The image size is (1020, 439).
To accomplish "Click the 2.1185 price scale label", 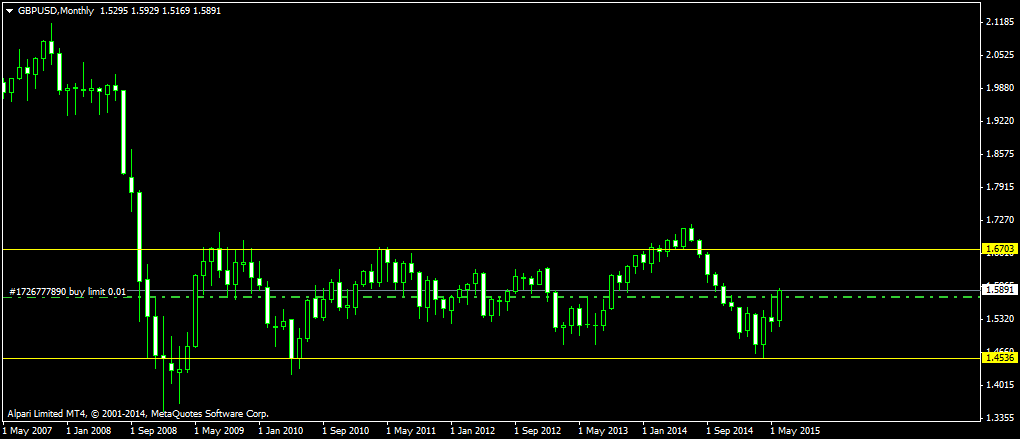I will point(999,22).
